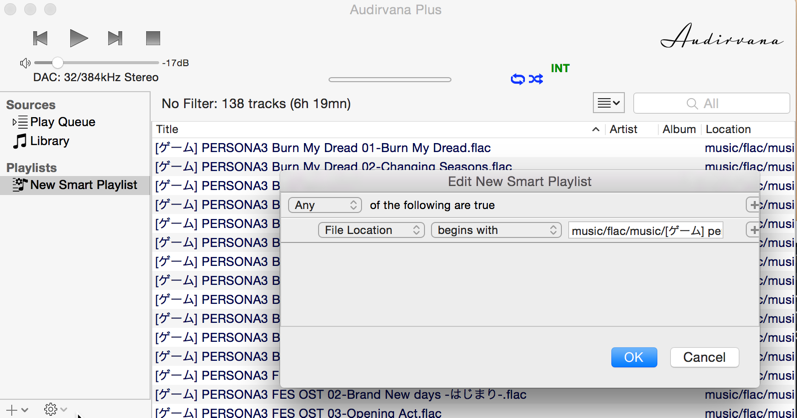797x418 pixels.
Task: Sort by the Title column header
Action: click(167, 129)
